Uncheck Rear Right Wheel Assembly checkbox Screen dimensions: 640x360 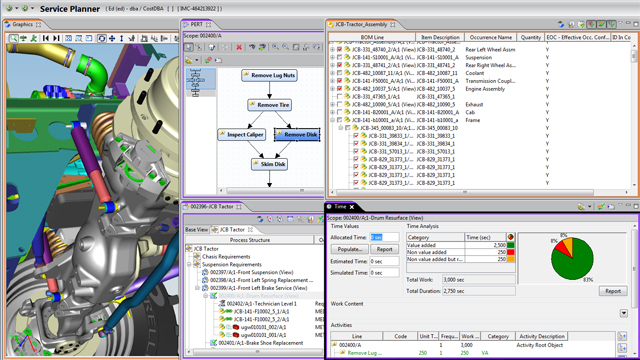coord(340,65)
